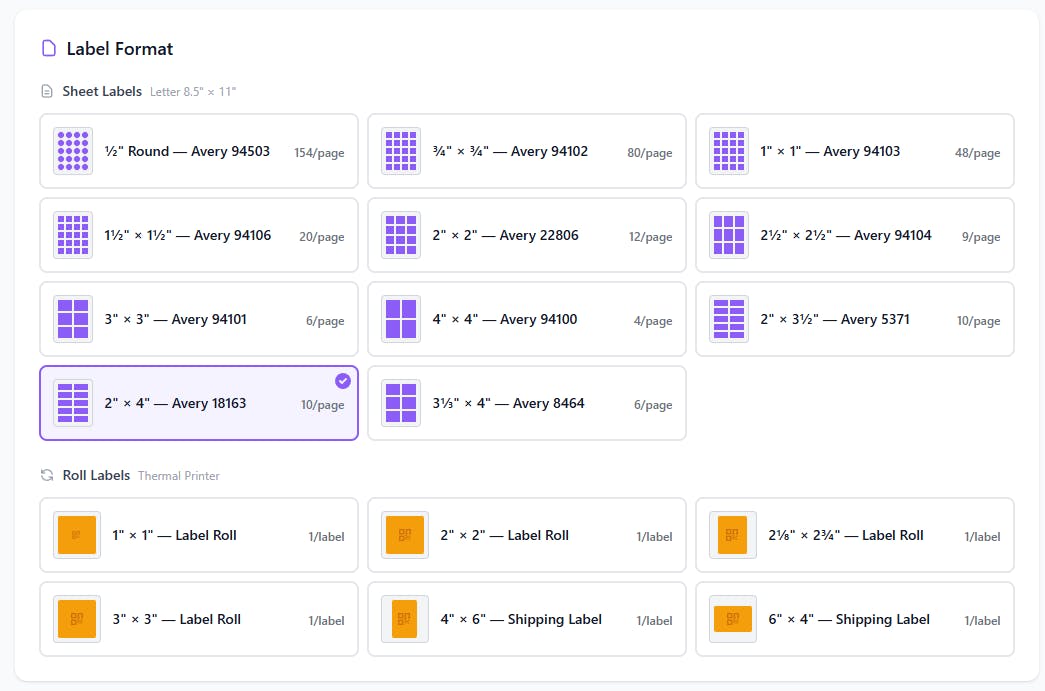This screenshot has width=1045, height=691.
Task: Pick 4" × 4" — Avery 94100 format
Action: point(526,319)
